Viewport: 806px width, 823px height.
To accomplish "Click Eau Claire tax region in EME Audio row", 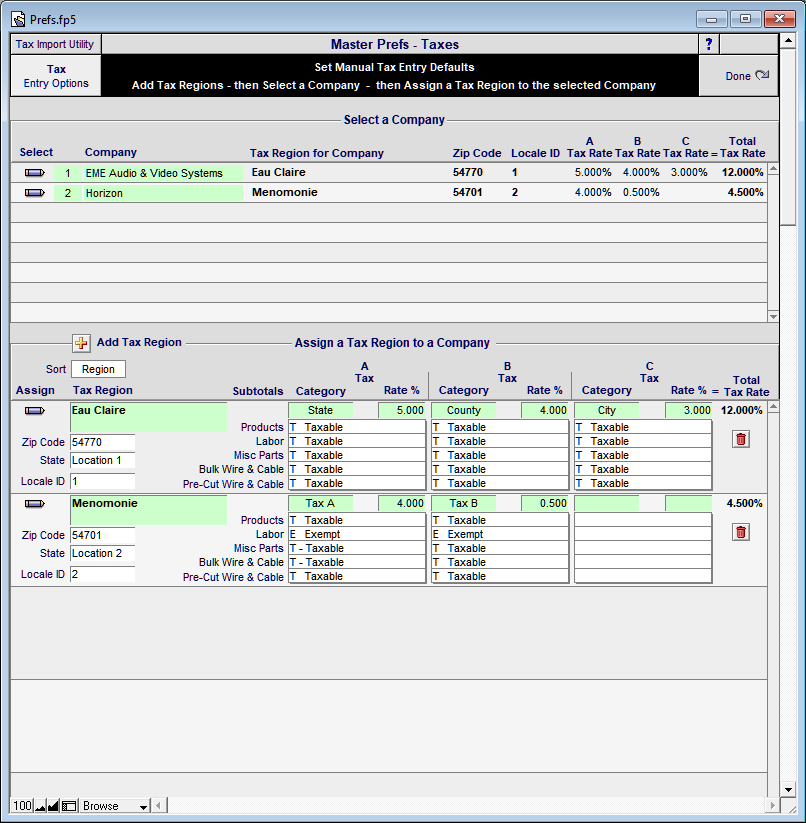I will (279, 172).
